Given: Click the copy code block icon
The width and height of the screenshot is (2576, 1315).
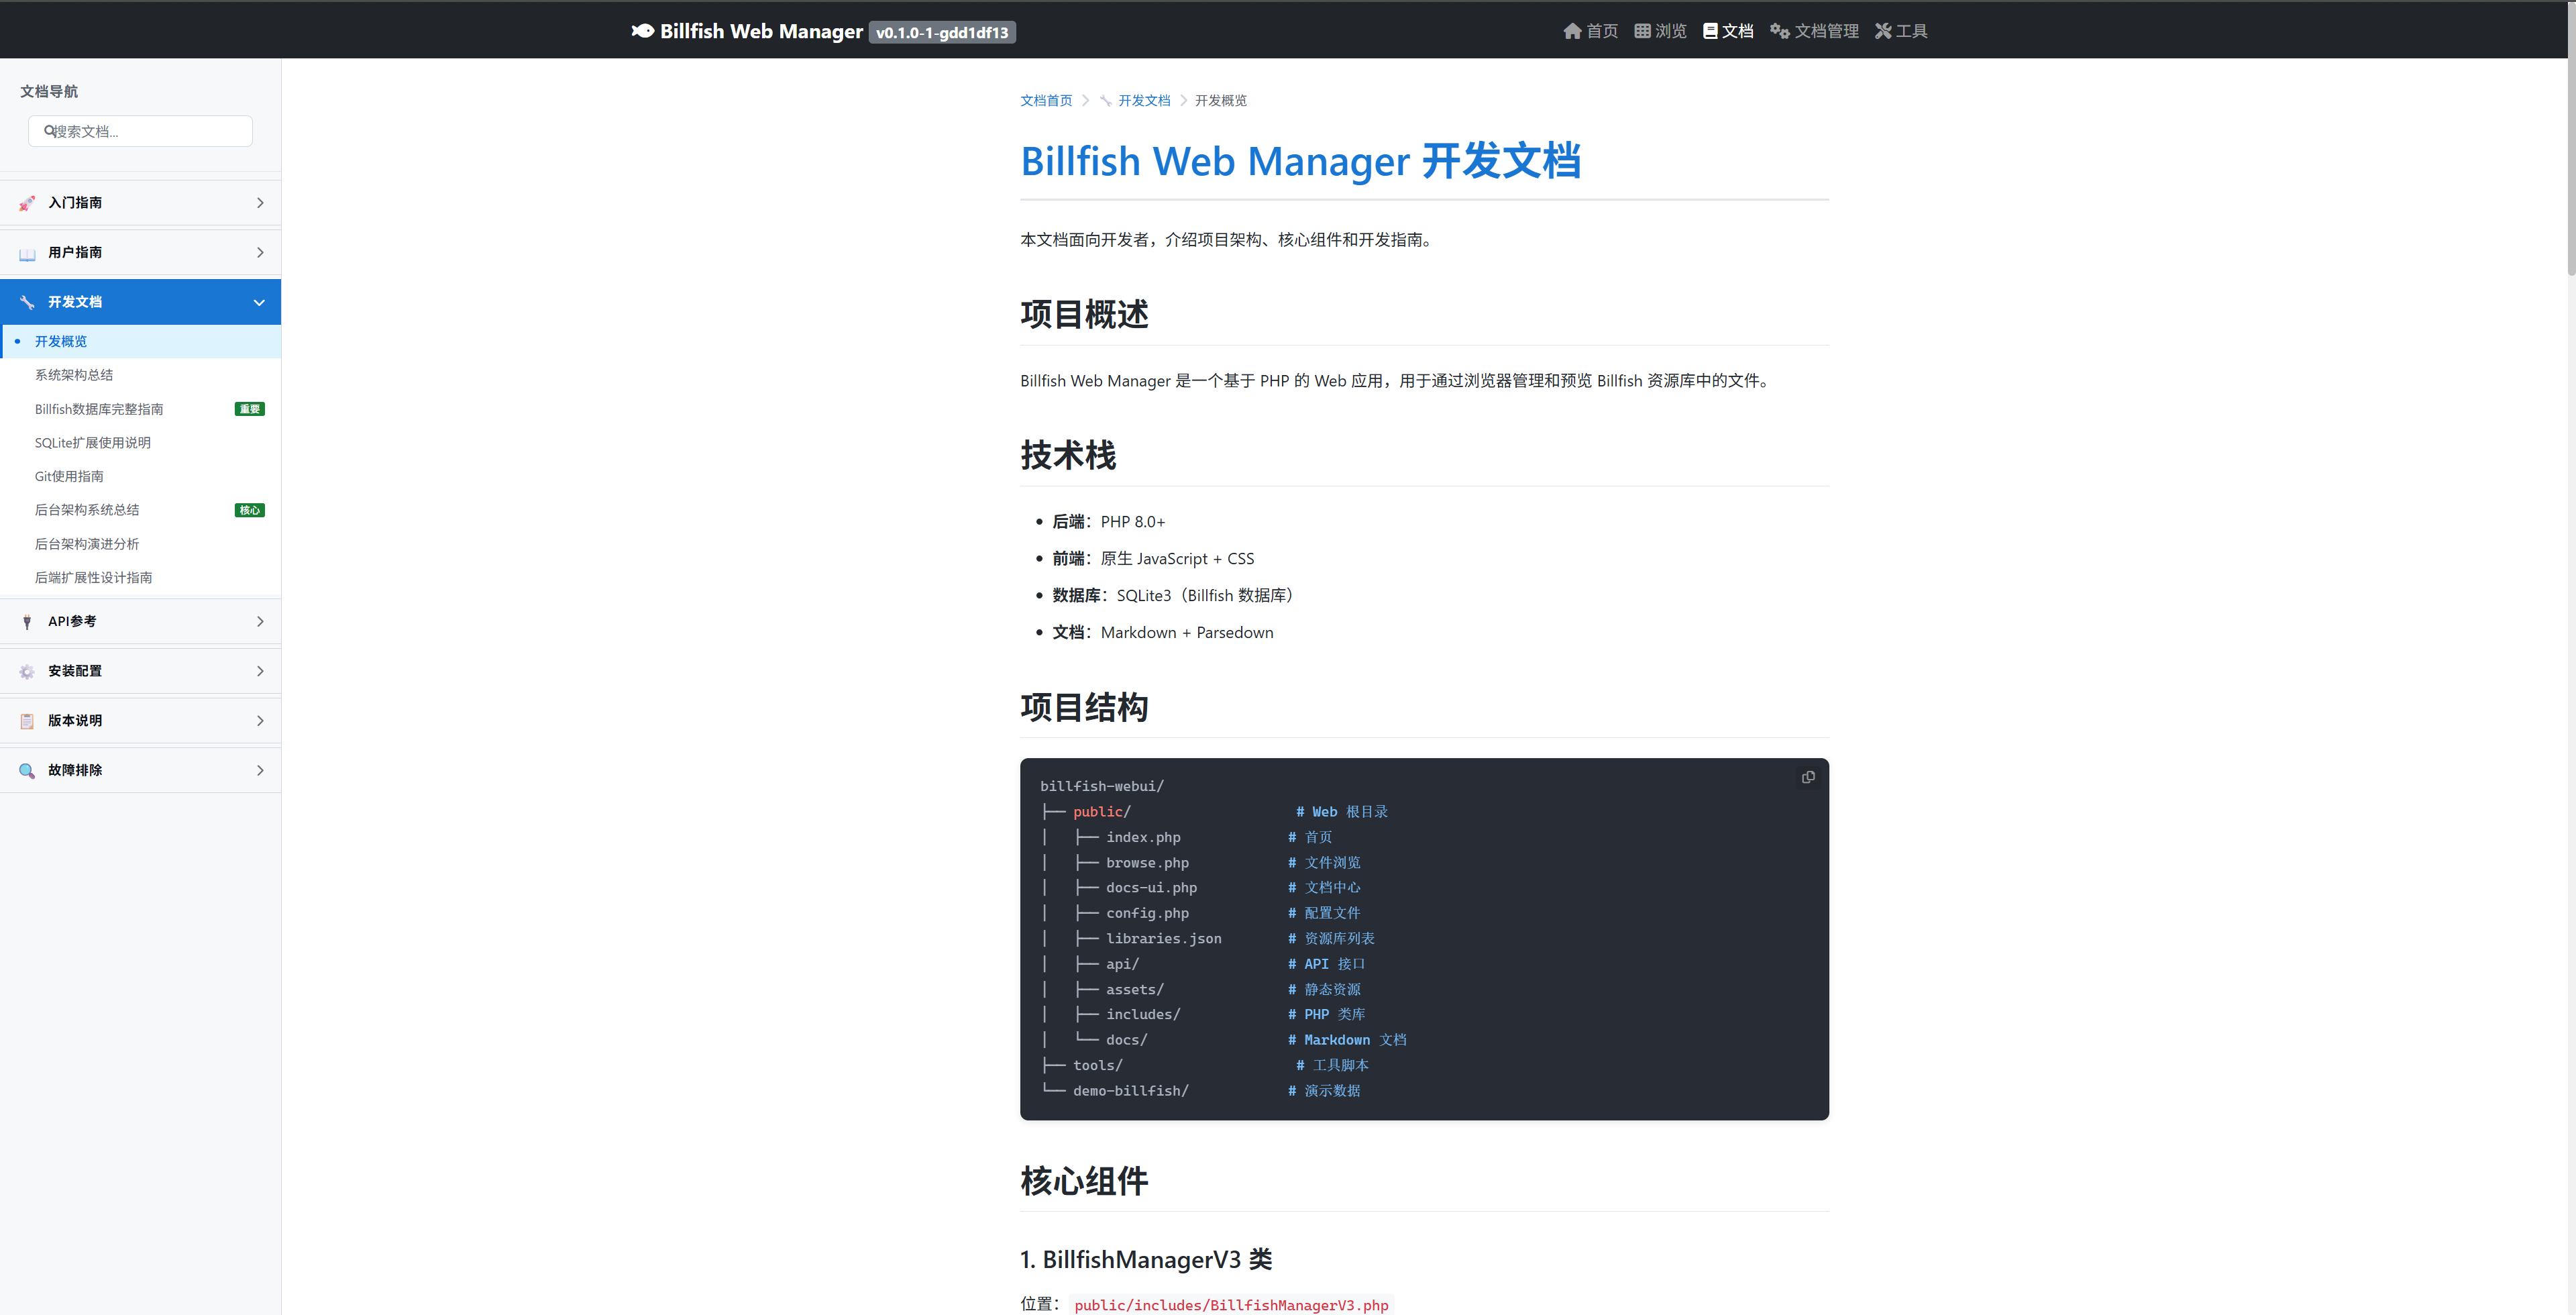Looking at the screenshot, I should click(1807, 777).
